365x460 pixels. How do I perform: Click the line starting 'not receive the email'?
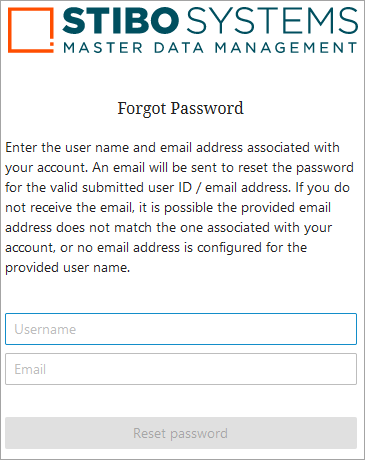point(168,208)
